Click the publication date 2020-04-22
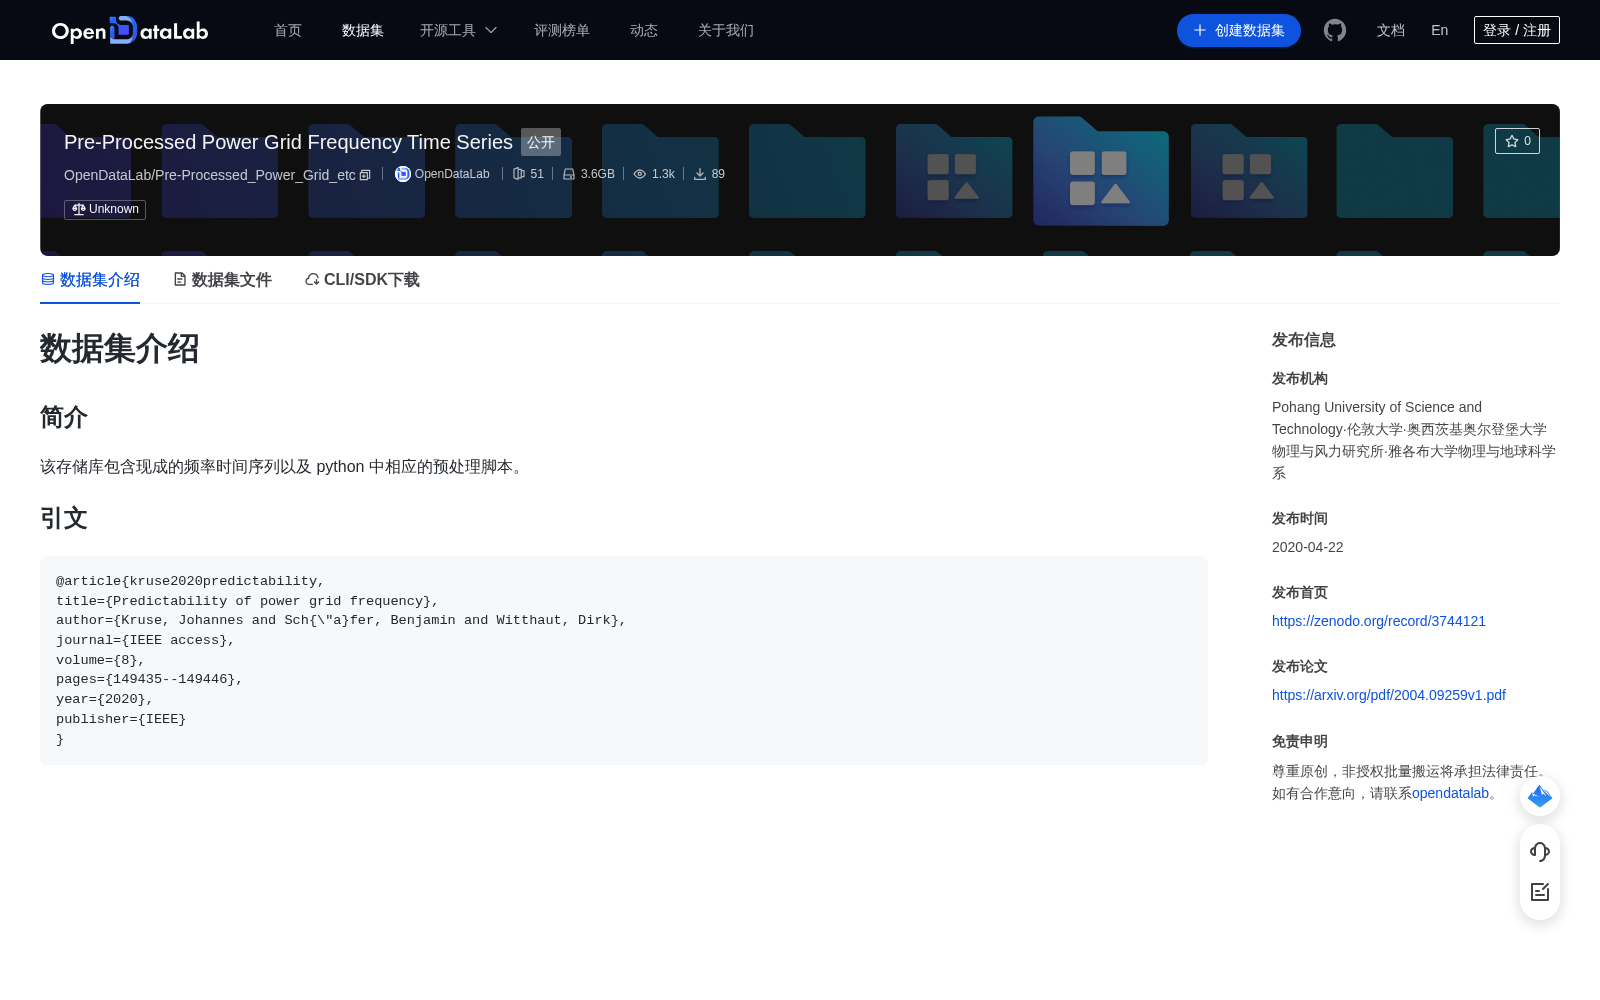 [1308, 547]
